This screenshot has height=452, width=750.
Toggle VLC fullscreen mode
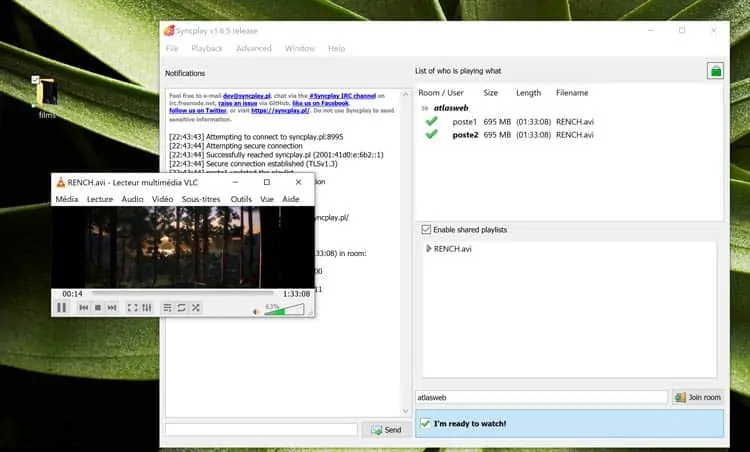[132, 308]
